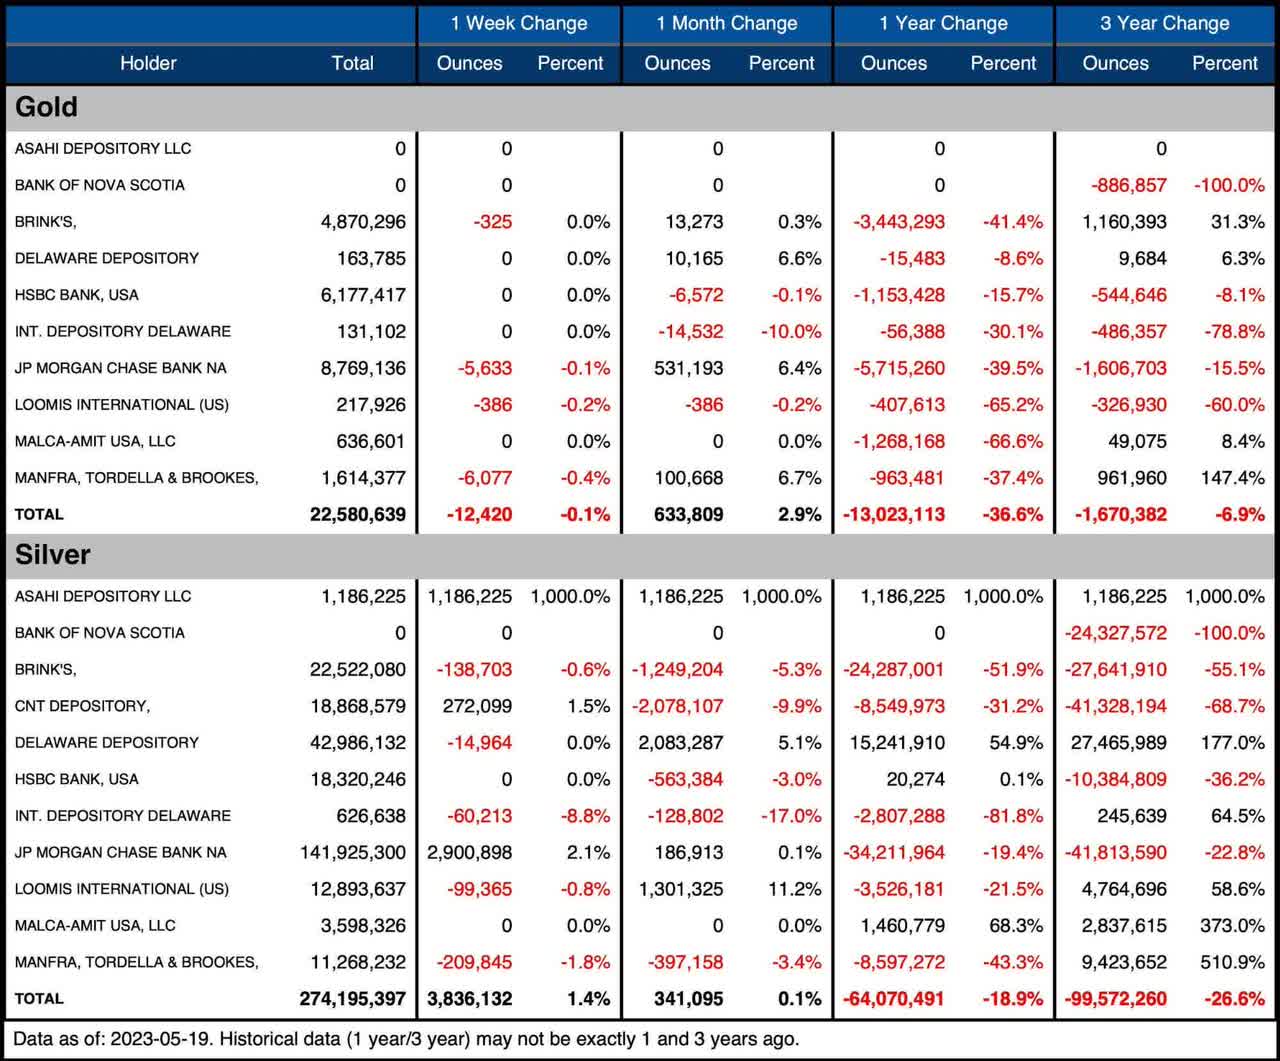Select the Holder column header
Image resolution: width=1280 pixels, height=1061 pixels.
(x=148, y=63)
